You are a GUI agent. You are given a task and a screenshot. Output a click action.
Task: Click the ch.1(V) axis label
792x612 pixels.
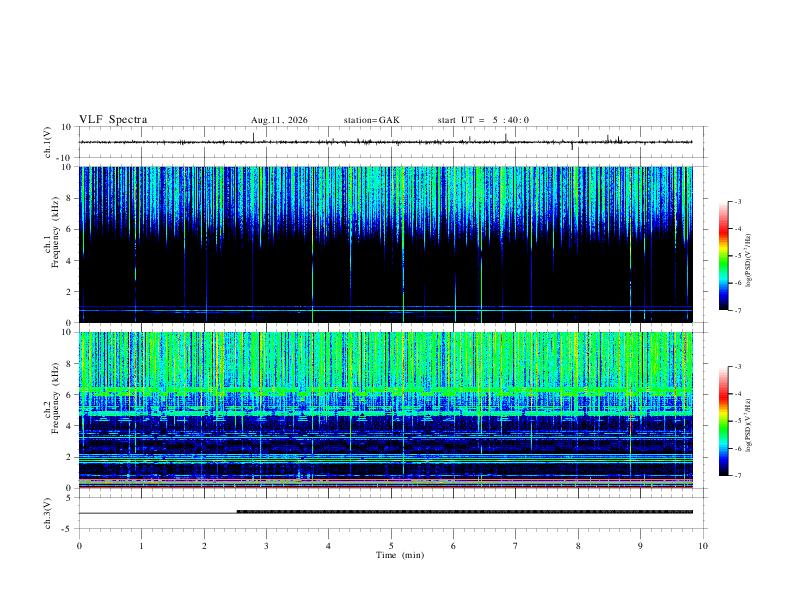(48, 142)
